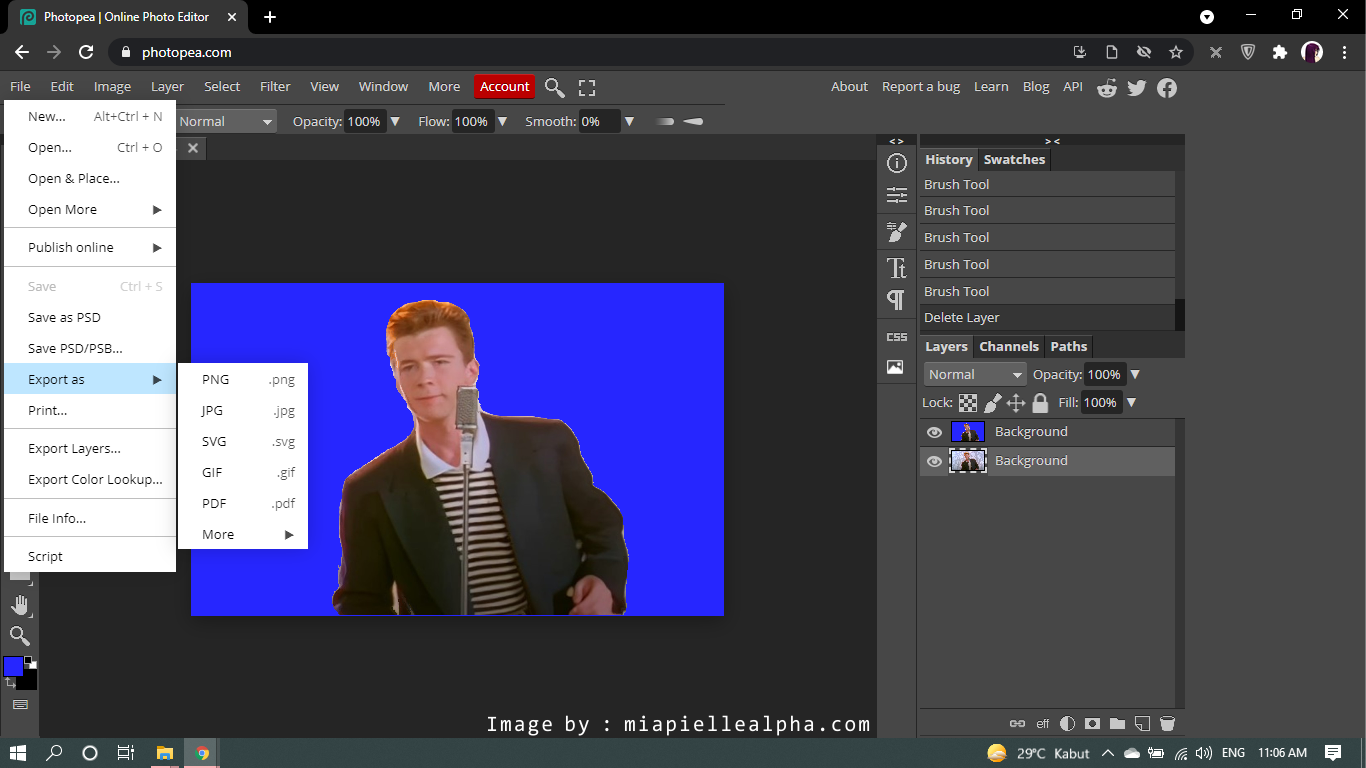Screen dimensions: 1366x768
Task: Click the black background color swatch
Action: pos(30,681)
